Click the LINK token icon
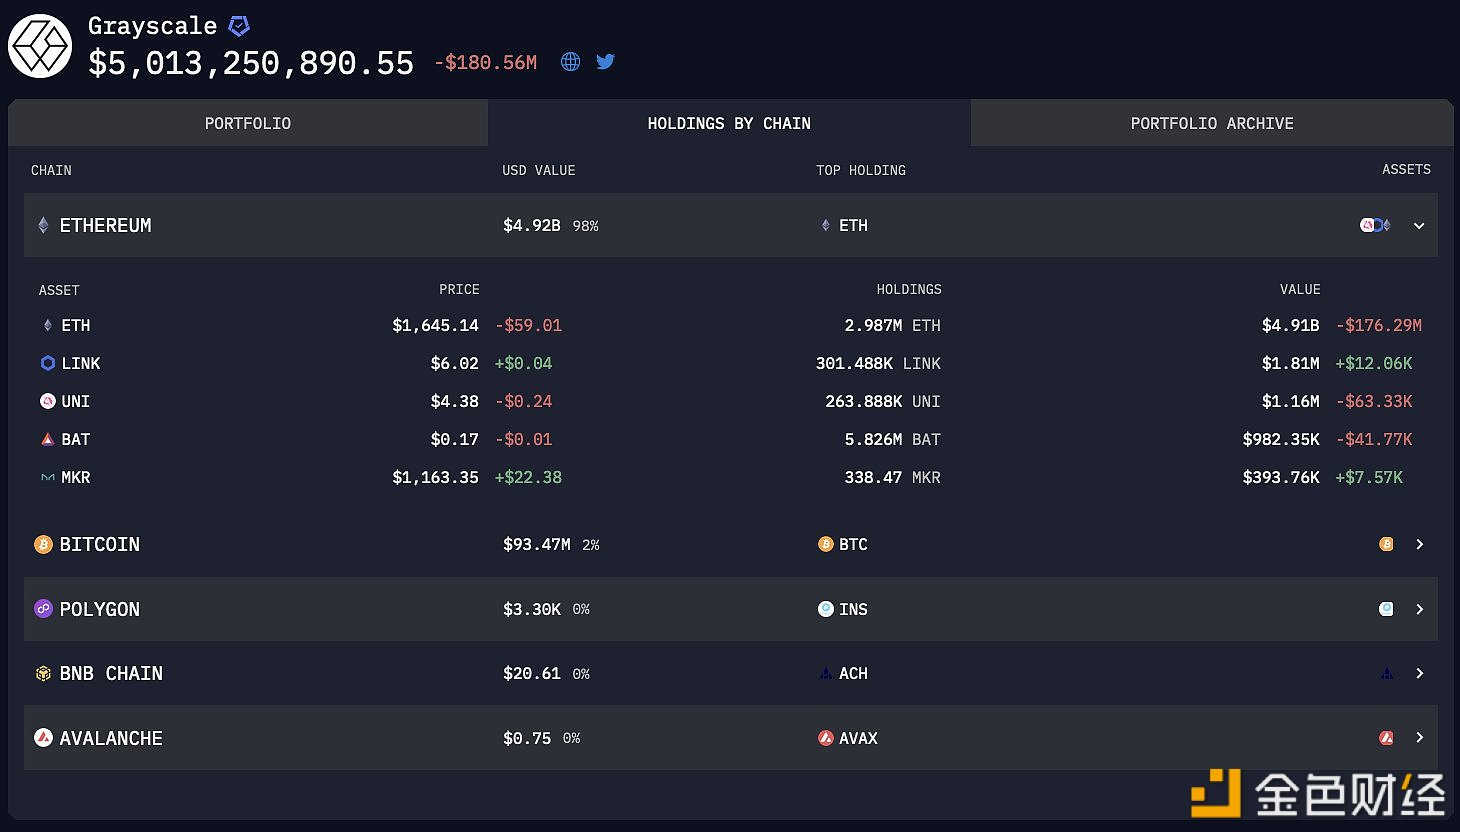 click(x=47, y=363)
